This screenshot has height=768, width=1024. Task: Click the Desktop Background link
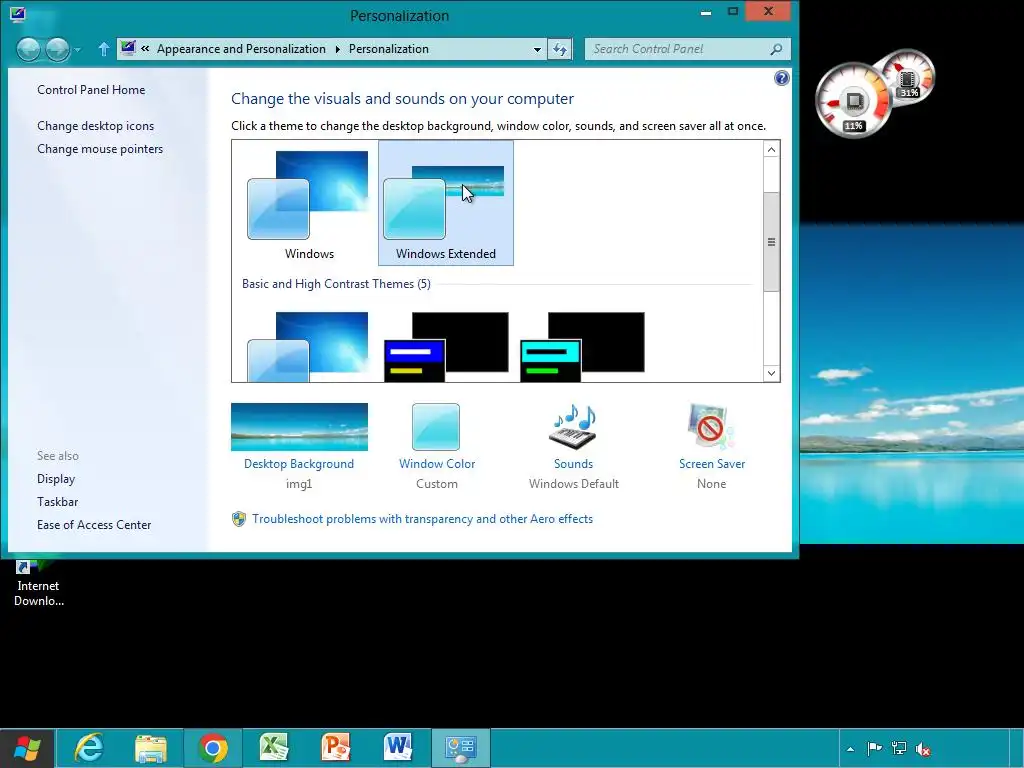pyautogui.click(x=299, y=464)
